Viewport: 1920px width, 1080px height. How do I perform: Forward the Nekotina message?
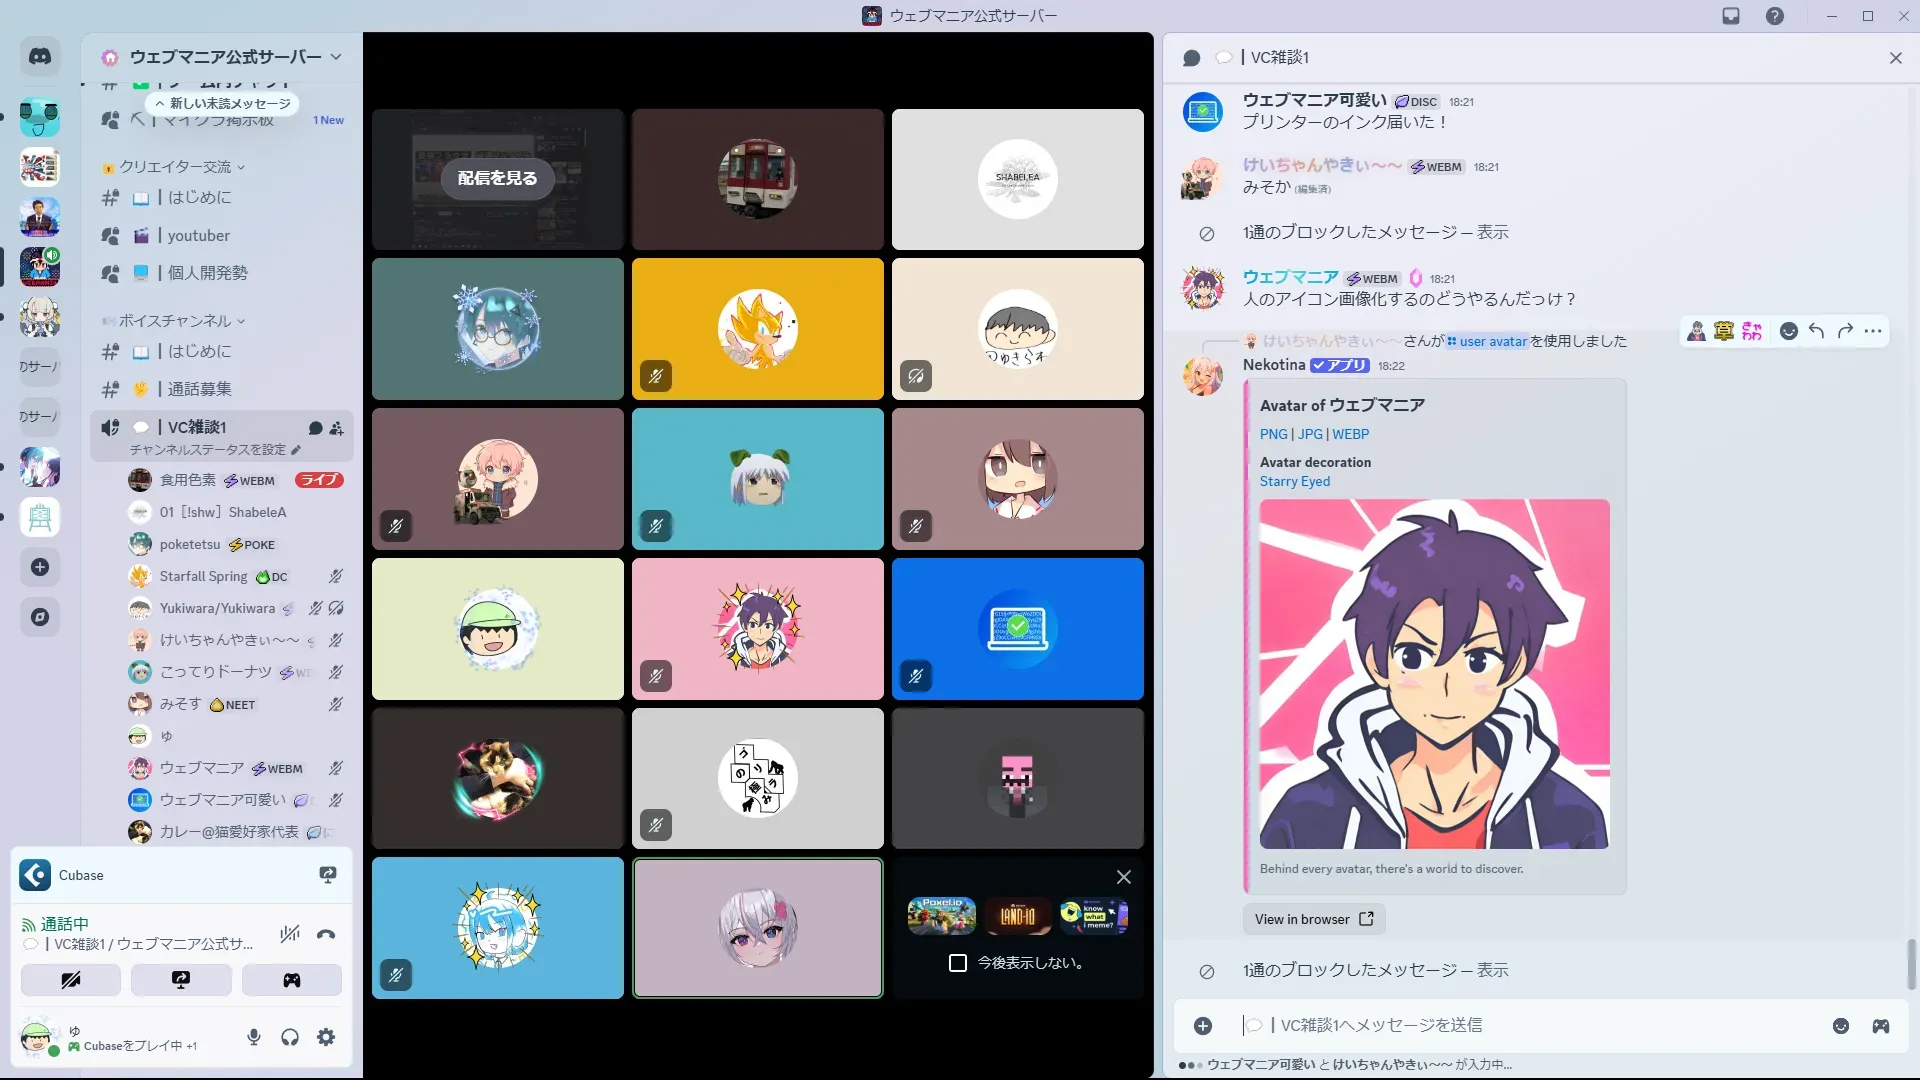tap(1845, 331)
